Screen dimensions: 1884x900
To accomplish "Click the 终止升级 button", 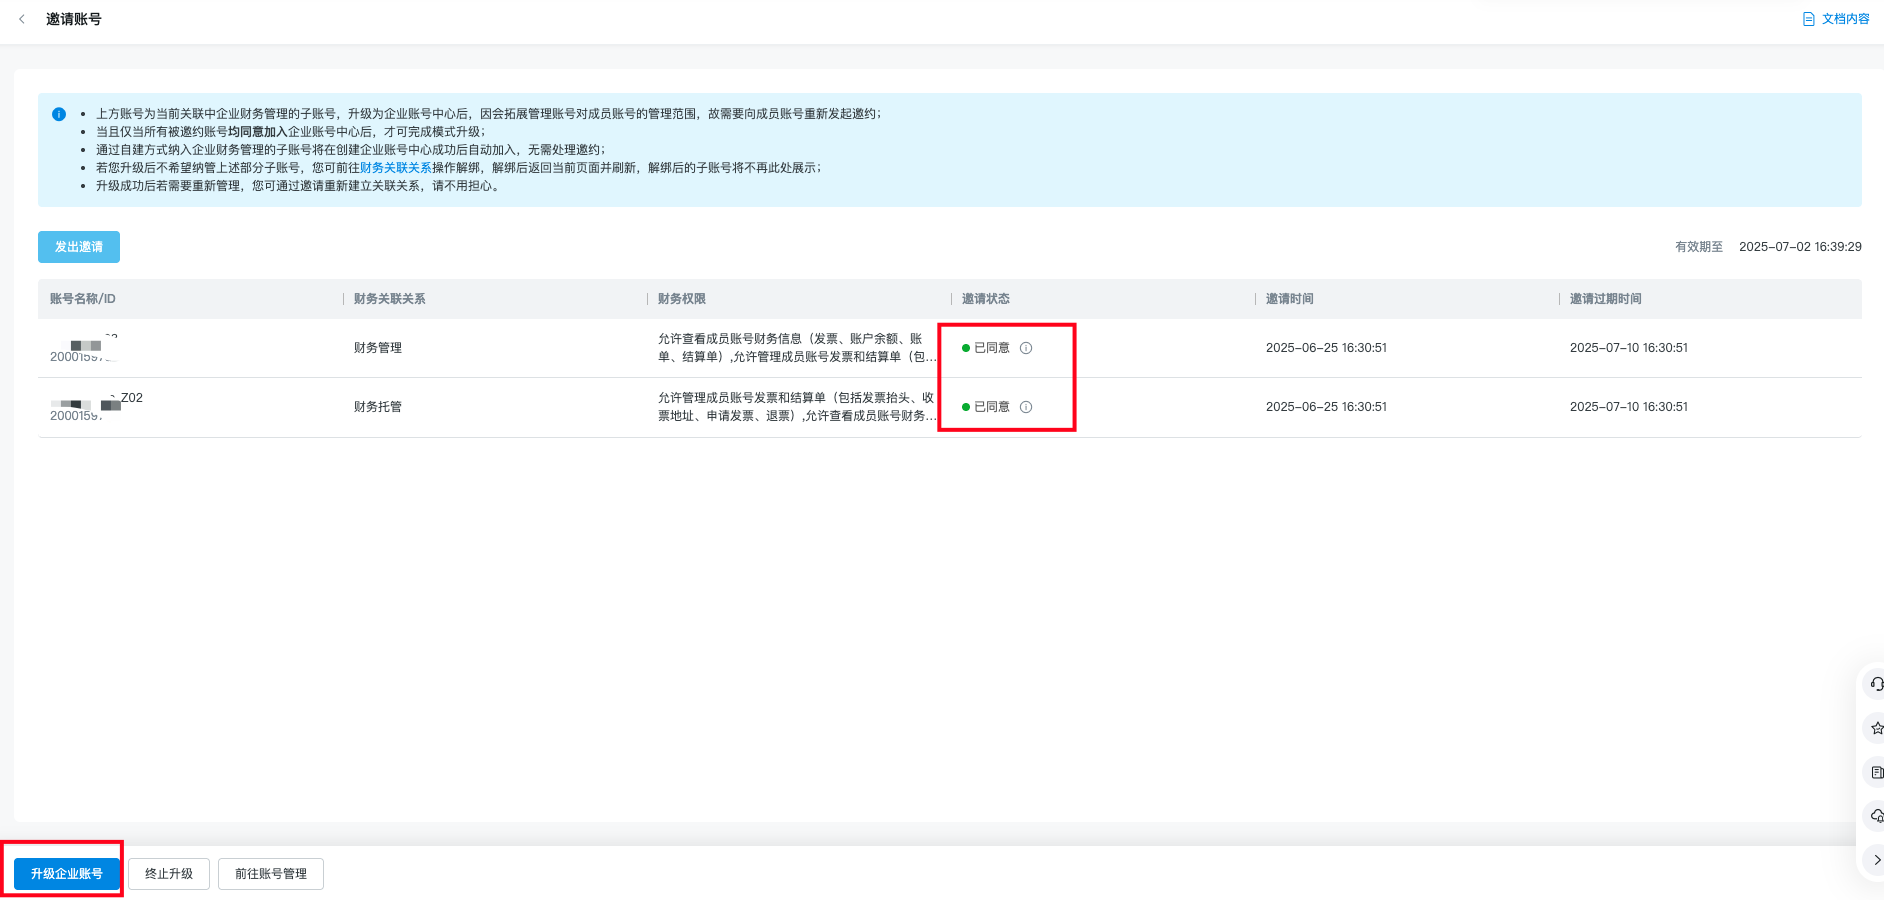I will (169, 873).
